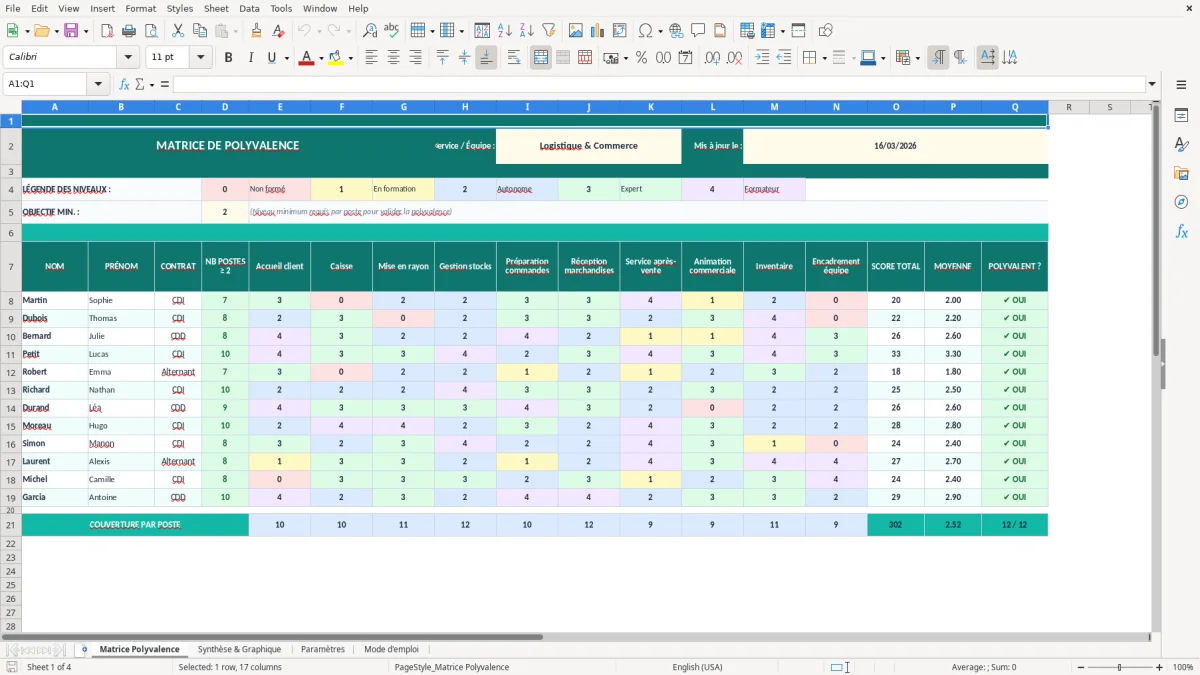Toggle Merge and Center Cells
1200x675 pixels.
tap(541, 58)
